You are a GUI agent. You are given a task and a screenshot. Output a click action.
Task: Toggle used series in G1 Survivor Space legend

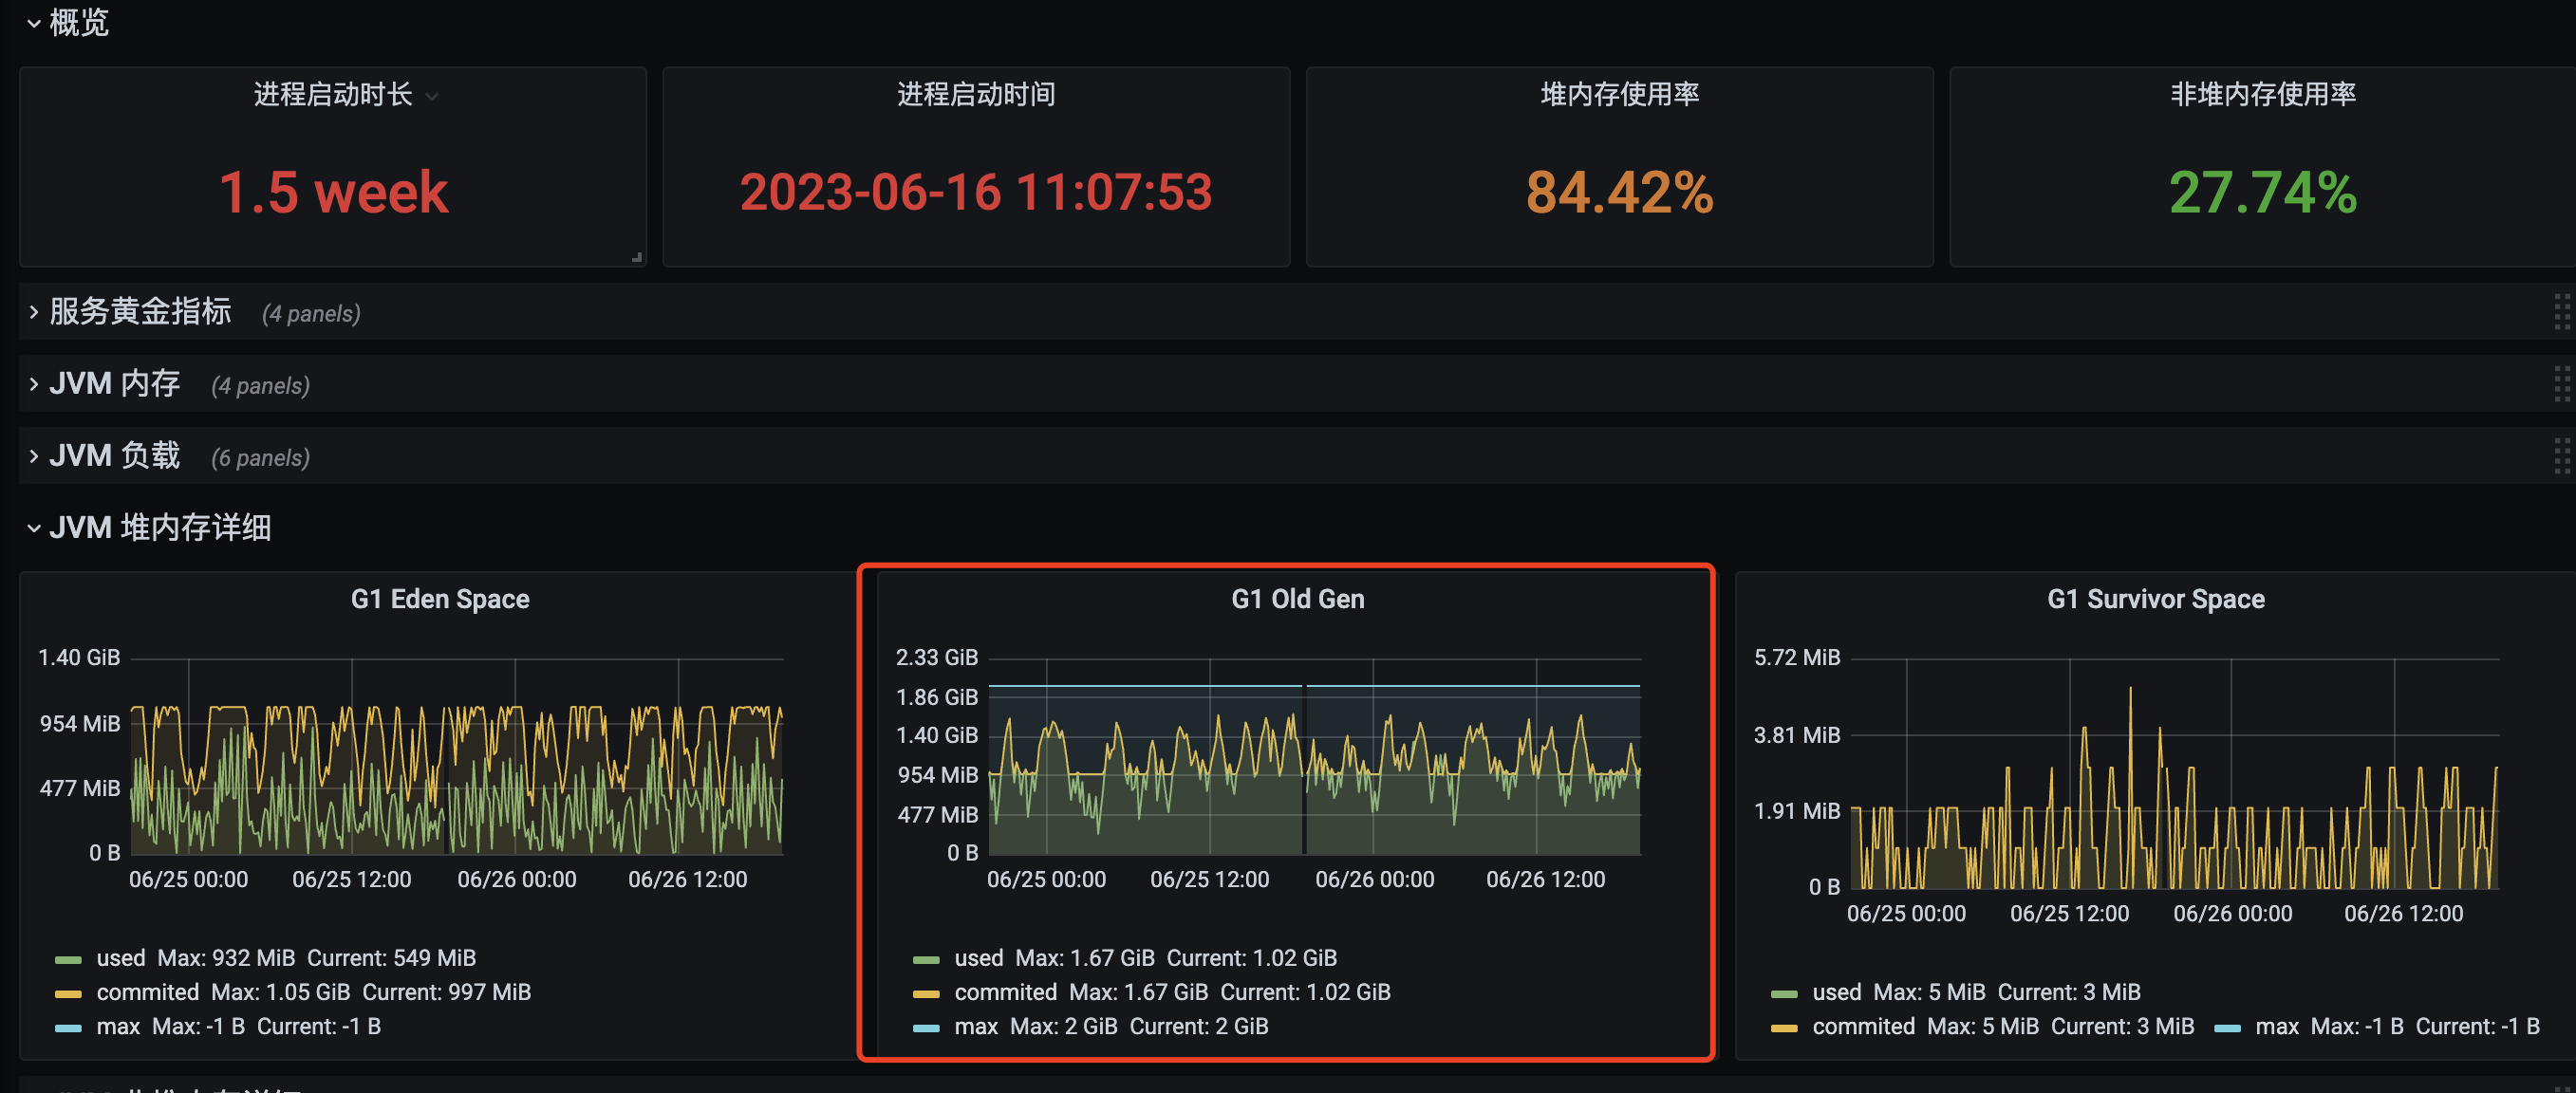1837,992
